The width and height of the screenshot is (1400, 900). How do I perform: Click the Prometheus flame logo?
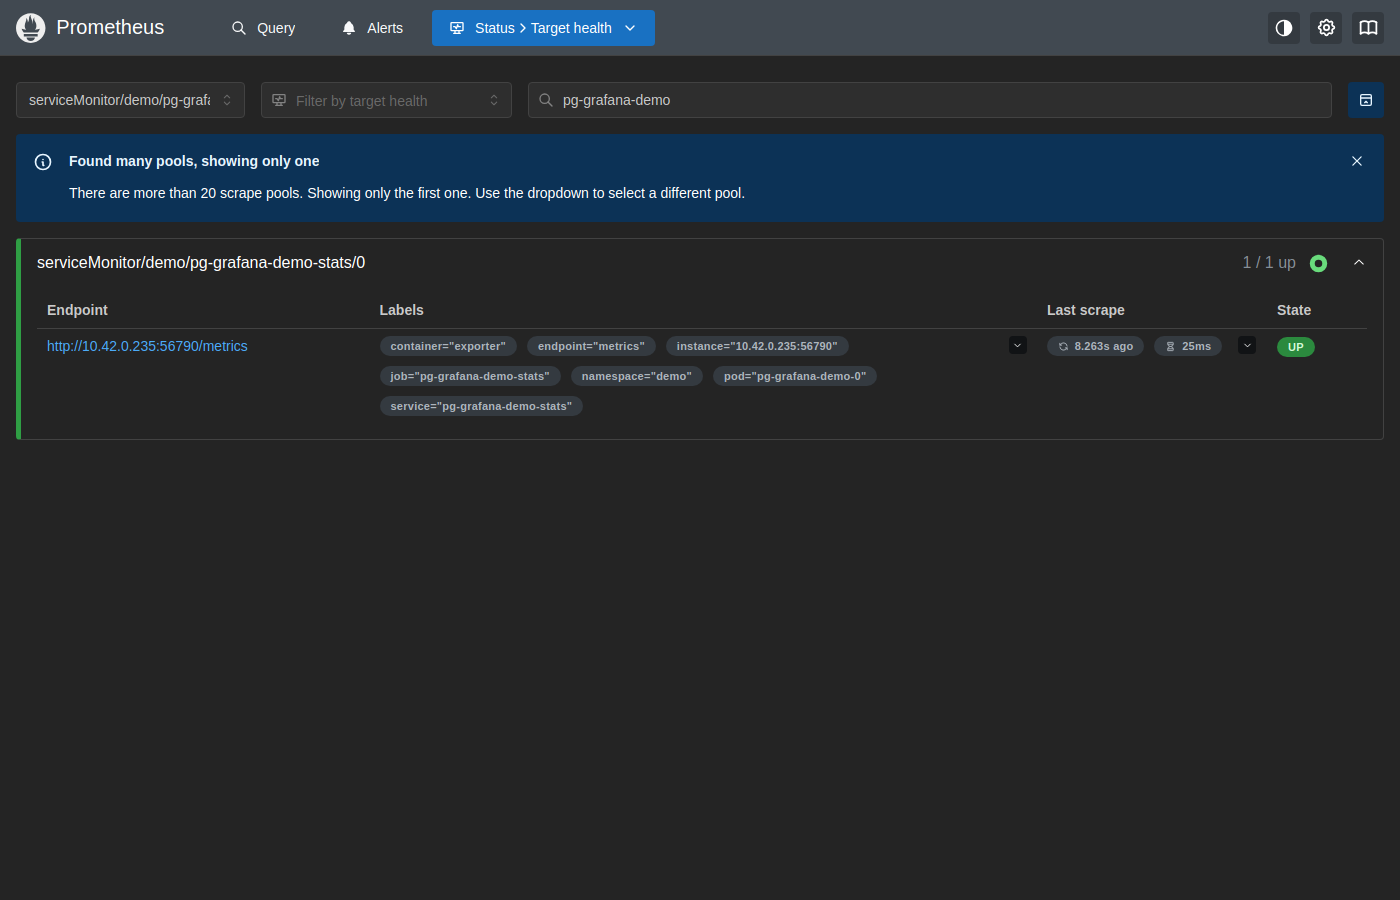pos(31,28)
